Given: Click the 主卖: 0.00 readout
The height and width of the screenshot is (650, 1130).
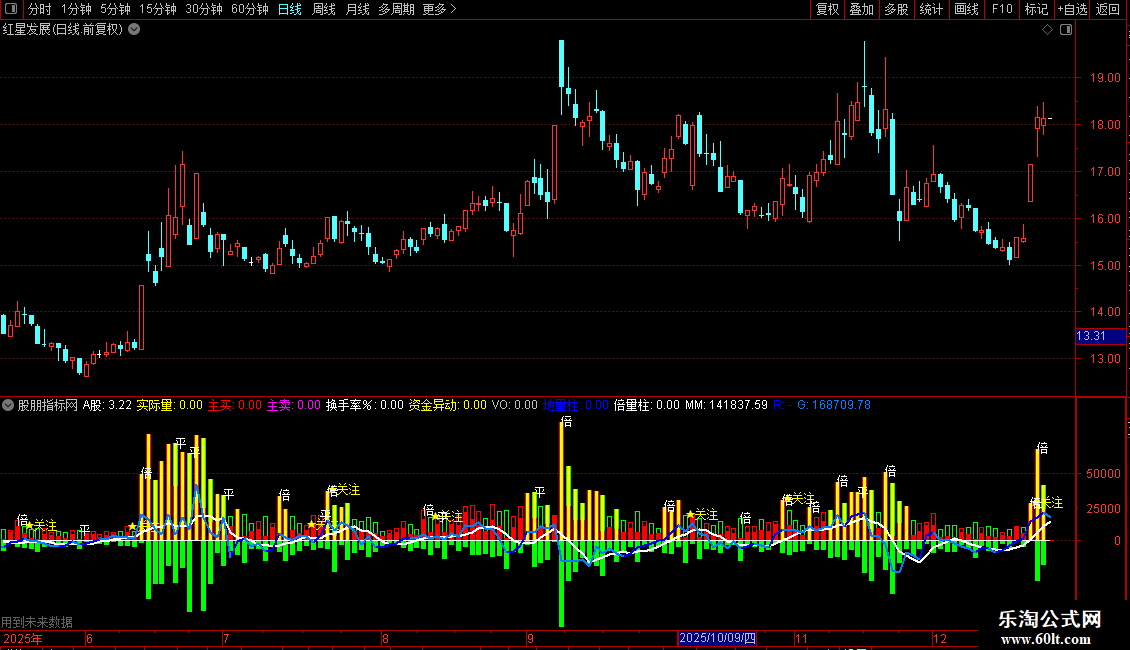Looking at the screenshot, I should pos(293,405).
